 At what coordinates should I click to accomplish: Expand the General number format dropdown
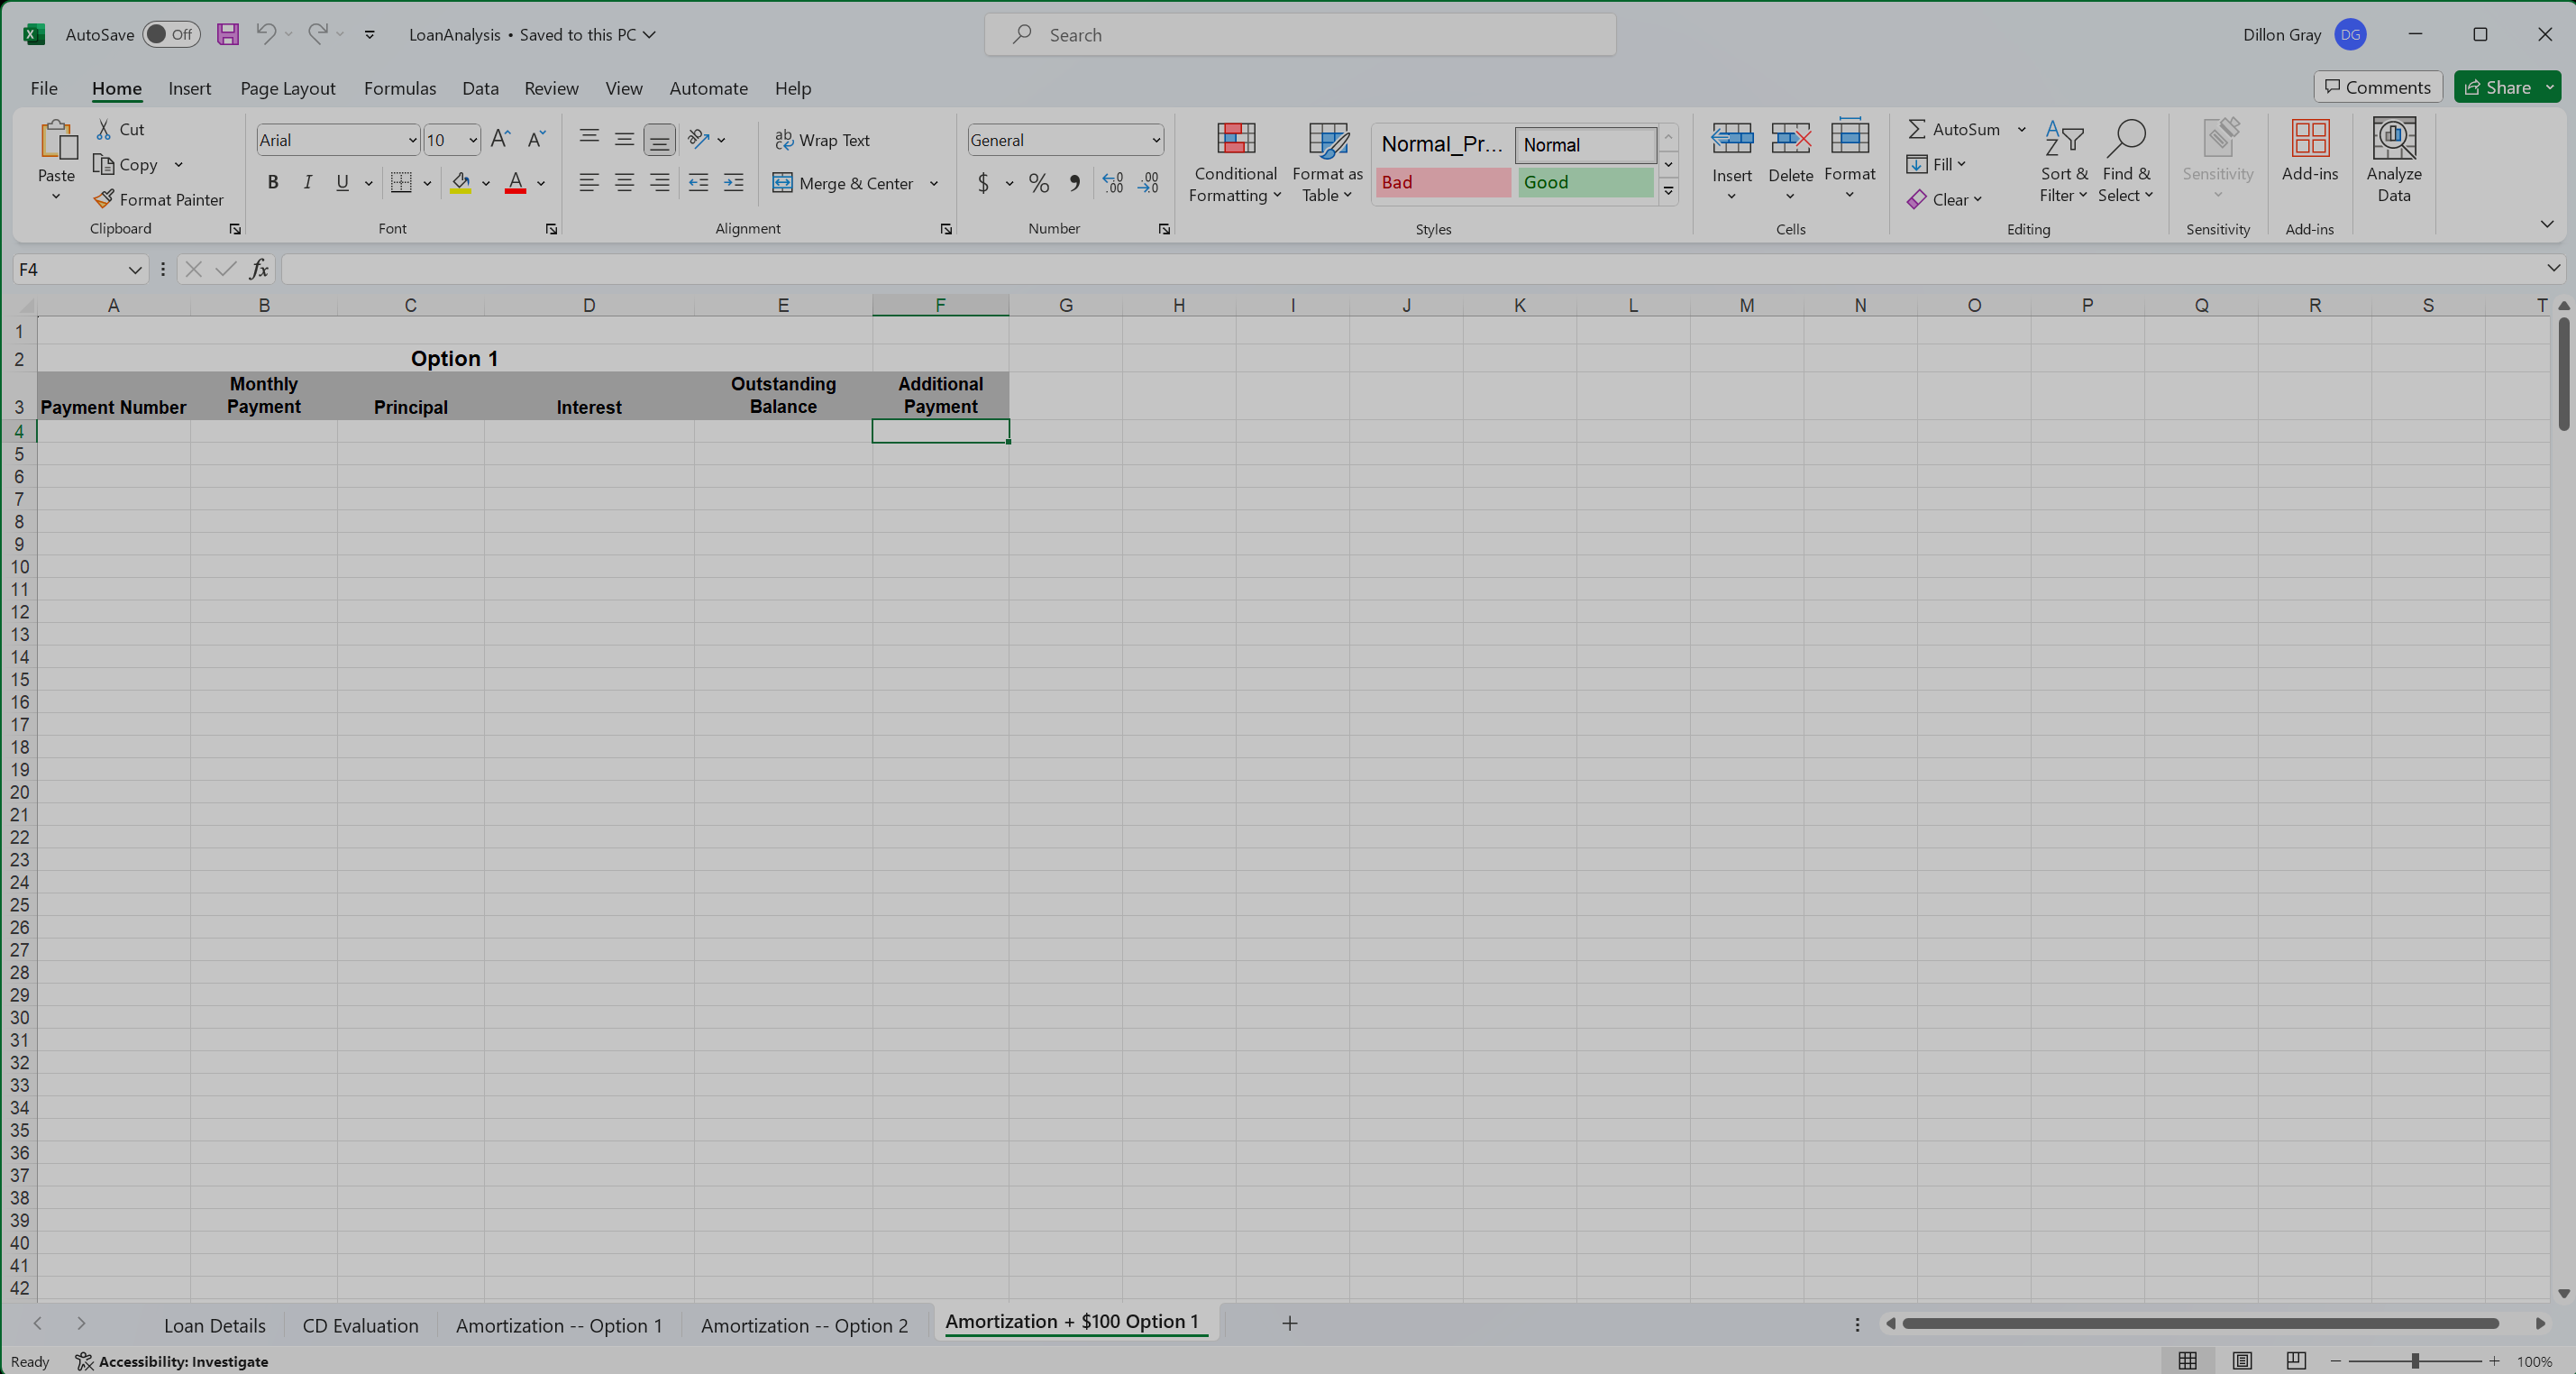(x=1156, y=140)
